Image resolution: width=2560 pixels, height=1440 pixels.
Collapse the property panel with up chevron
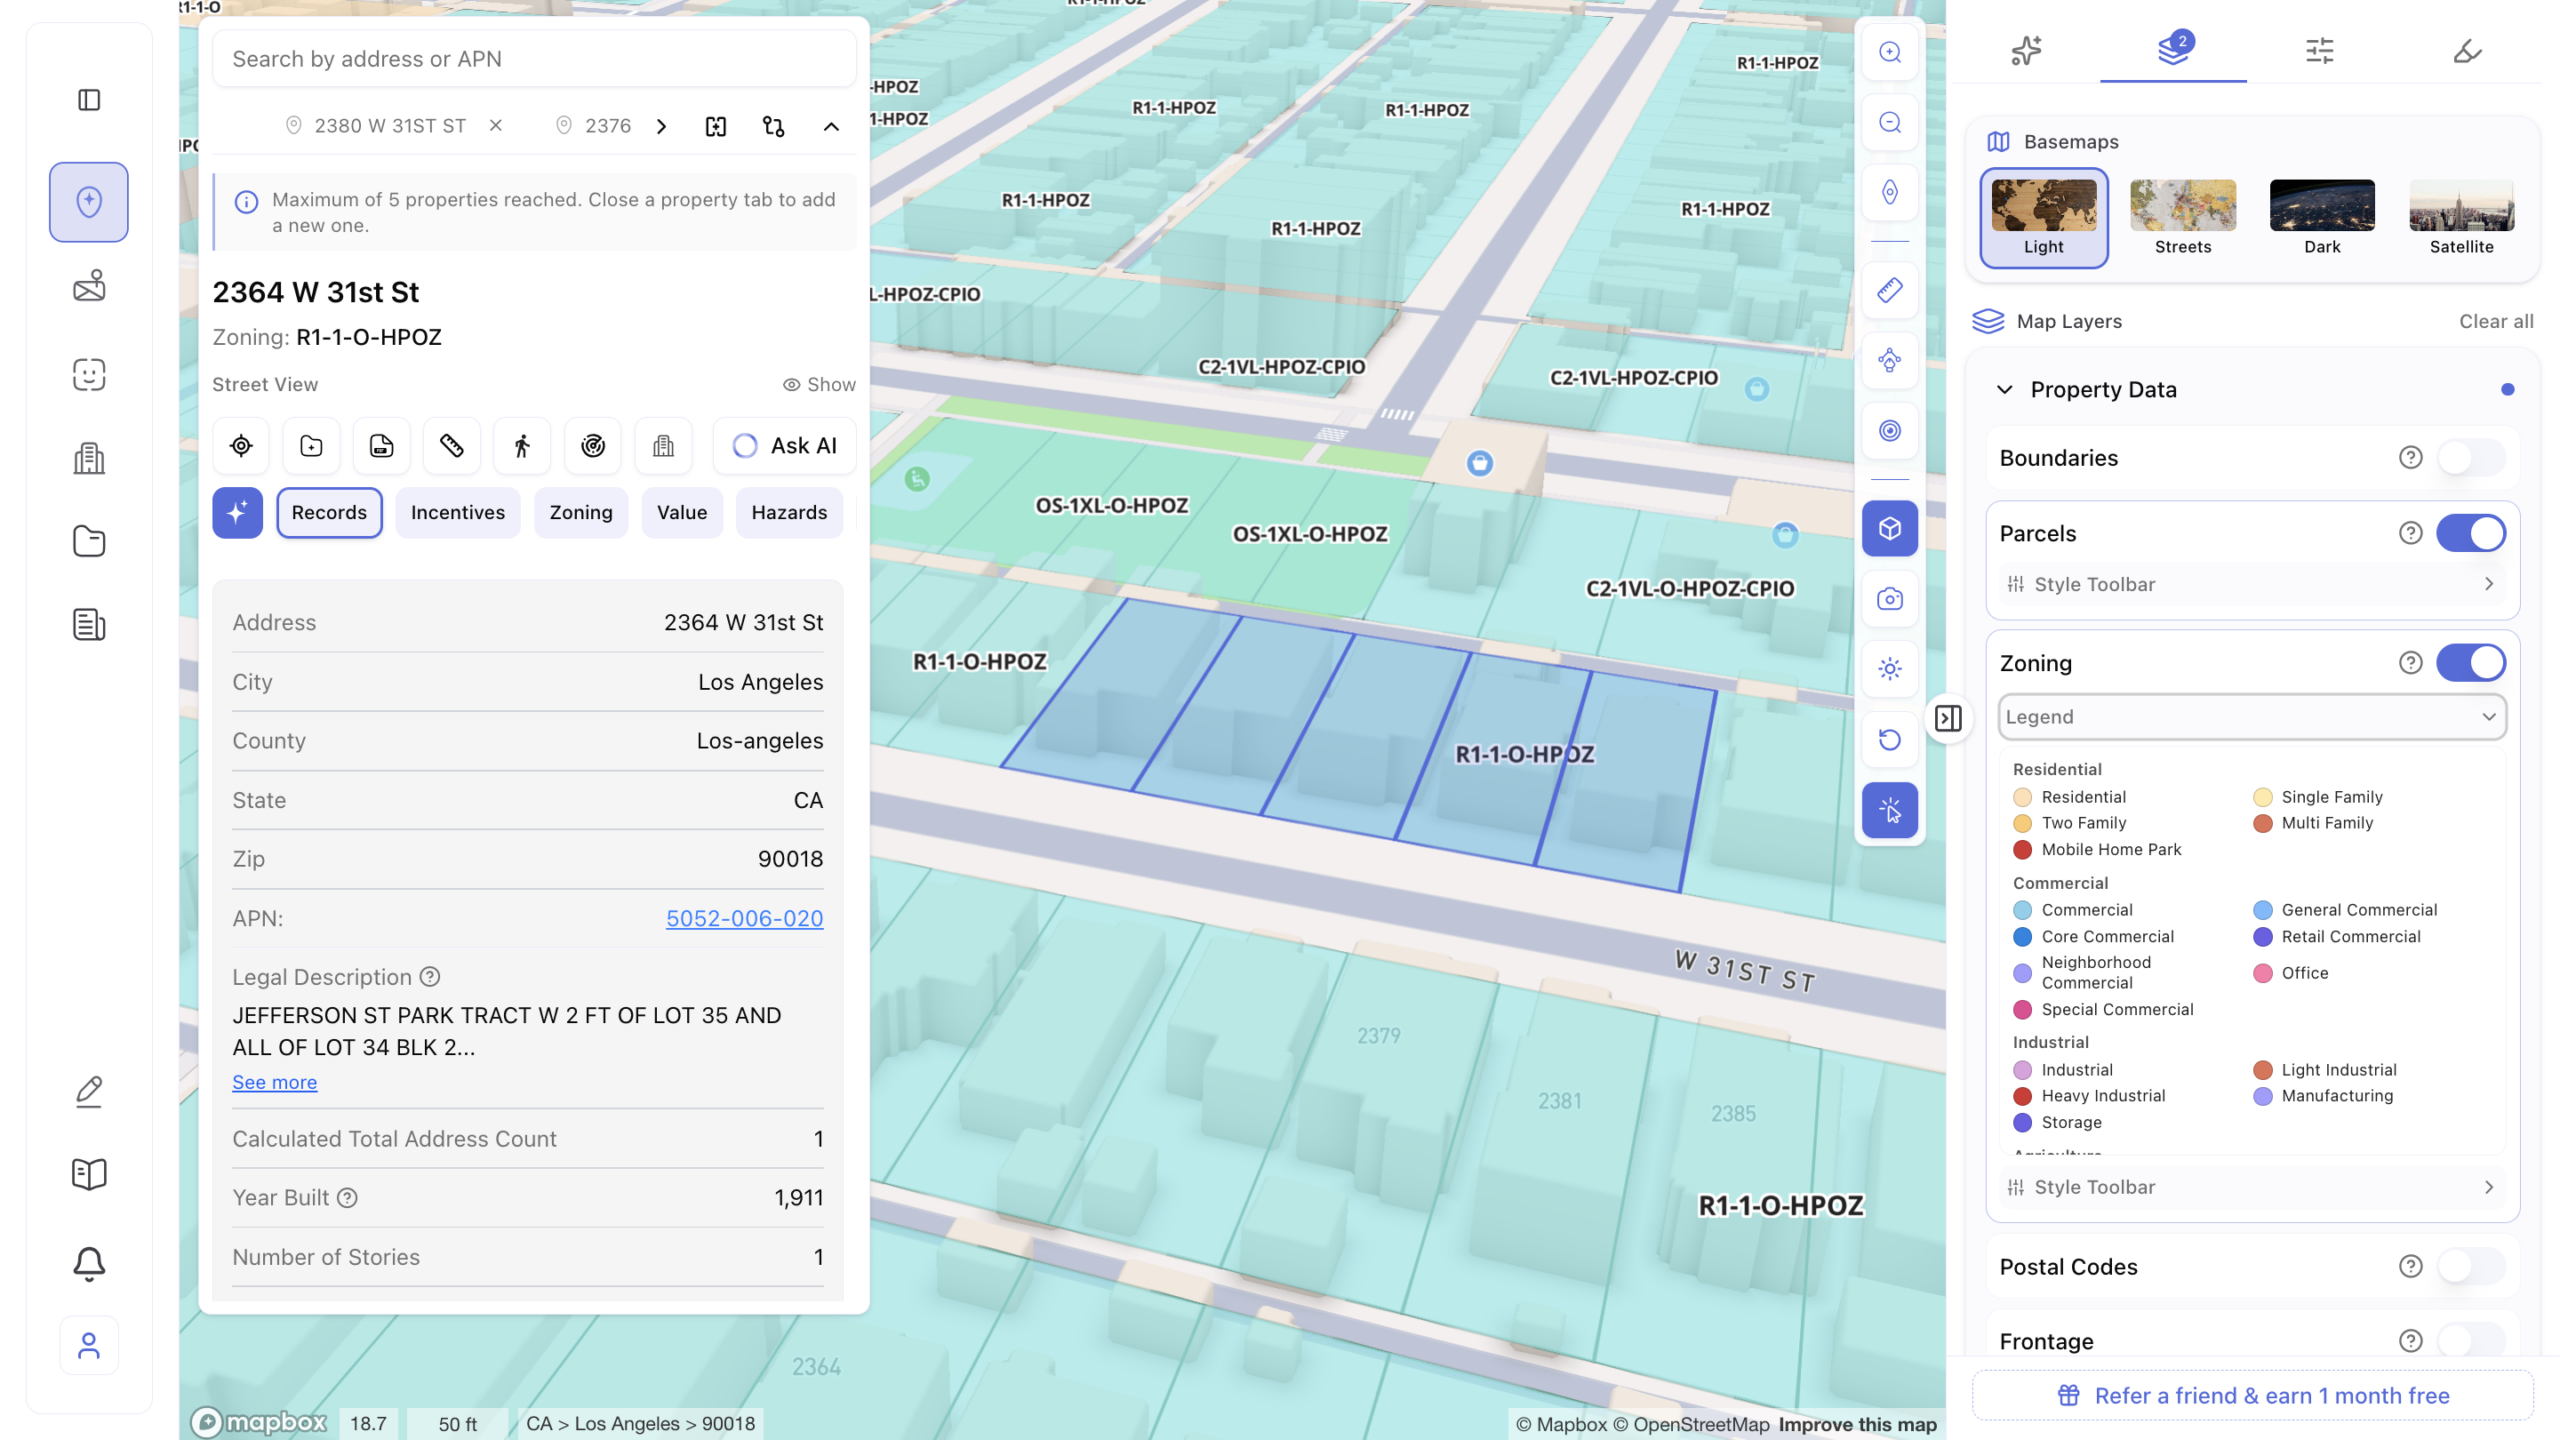831,126
